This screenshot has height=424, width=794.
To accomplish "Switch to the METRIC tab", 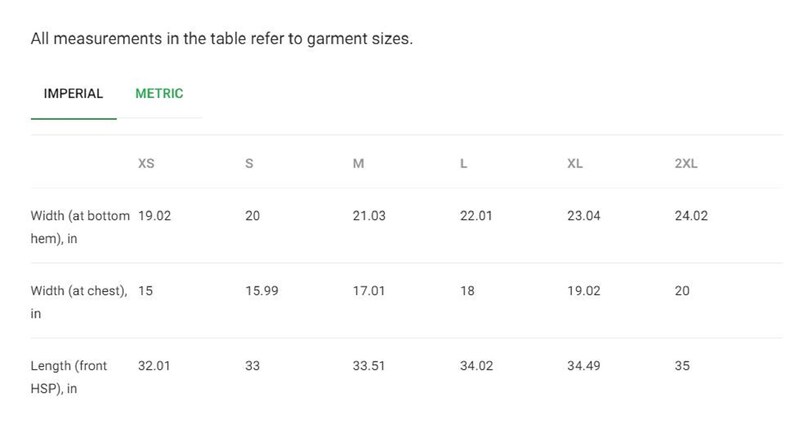I will [159, 94].
